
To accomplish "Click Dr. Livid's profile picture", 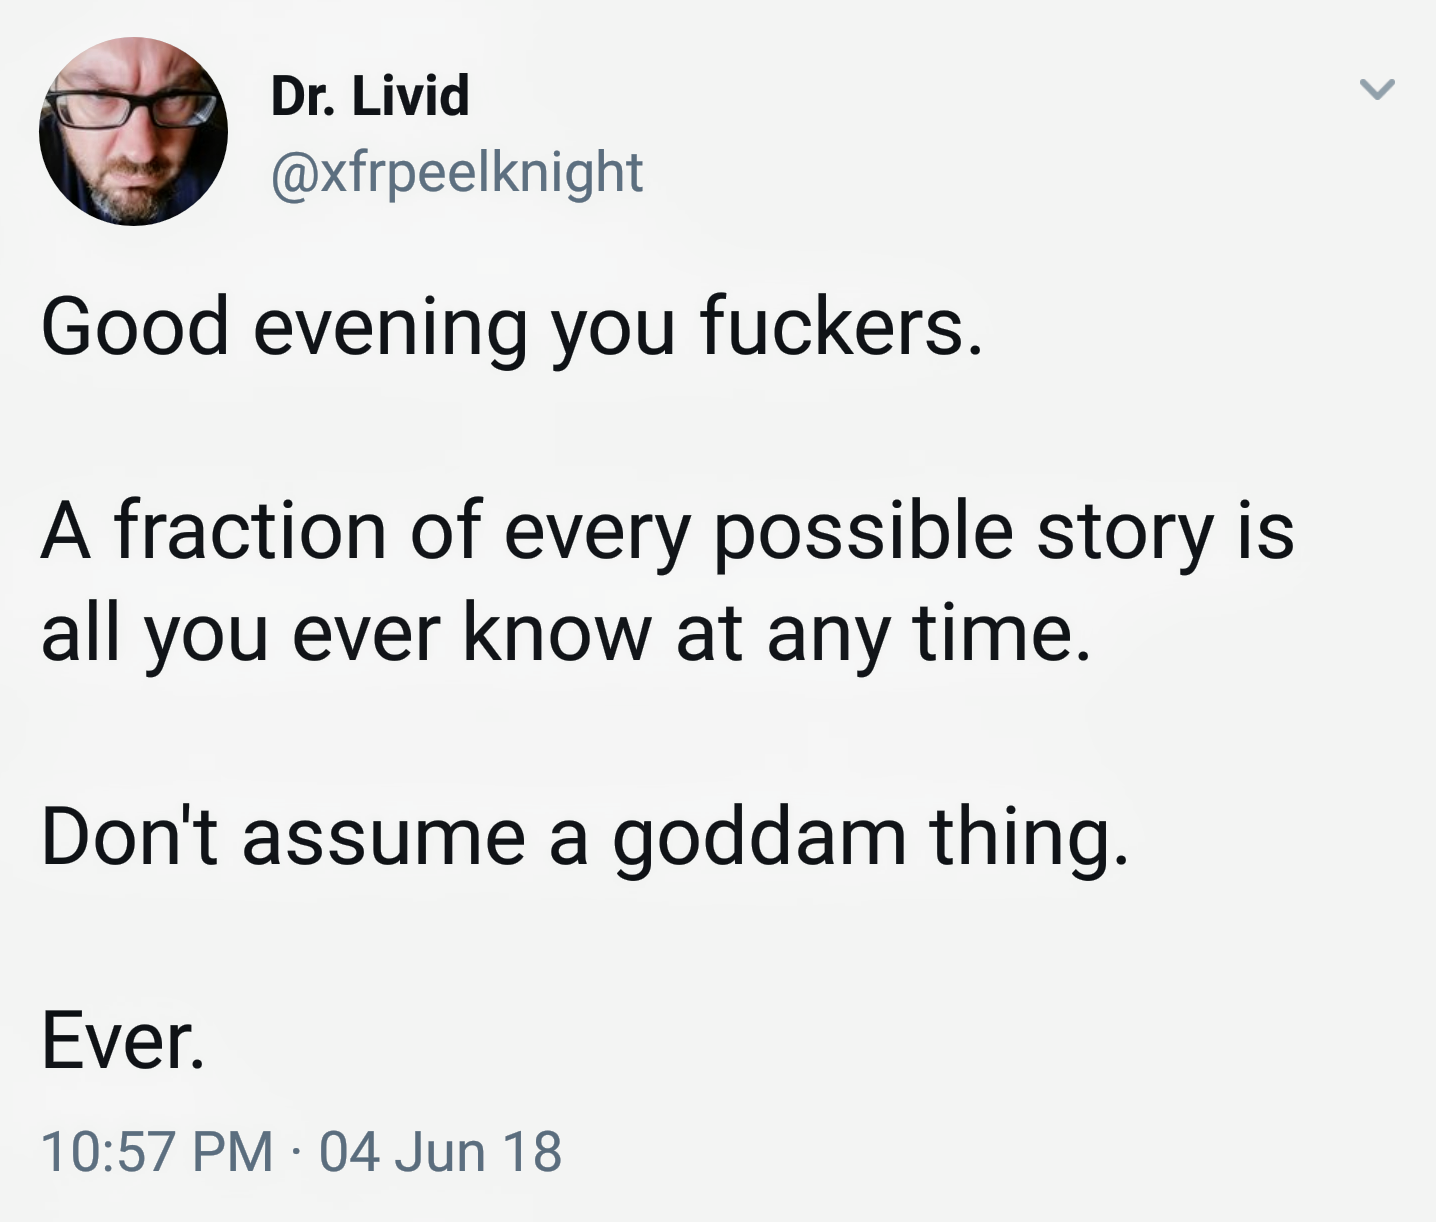I will point(133,131).
